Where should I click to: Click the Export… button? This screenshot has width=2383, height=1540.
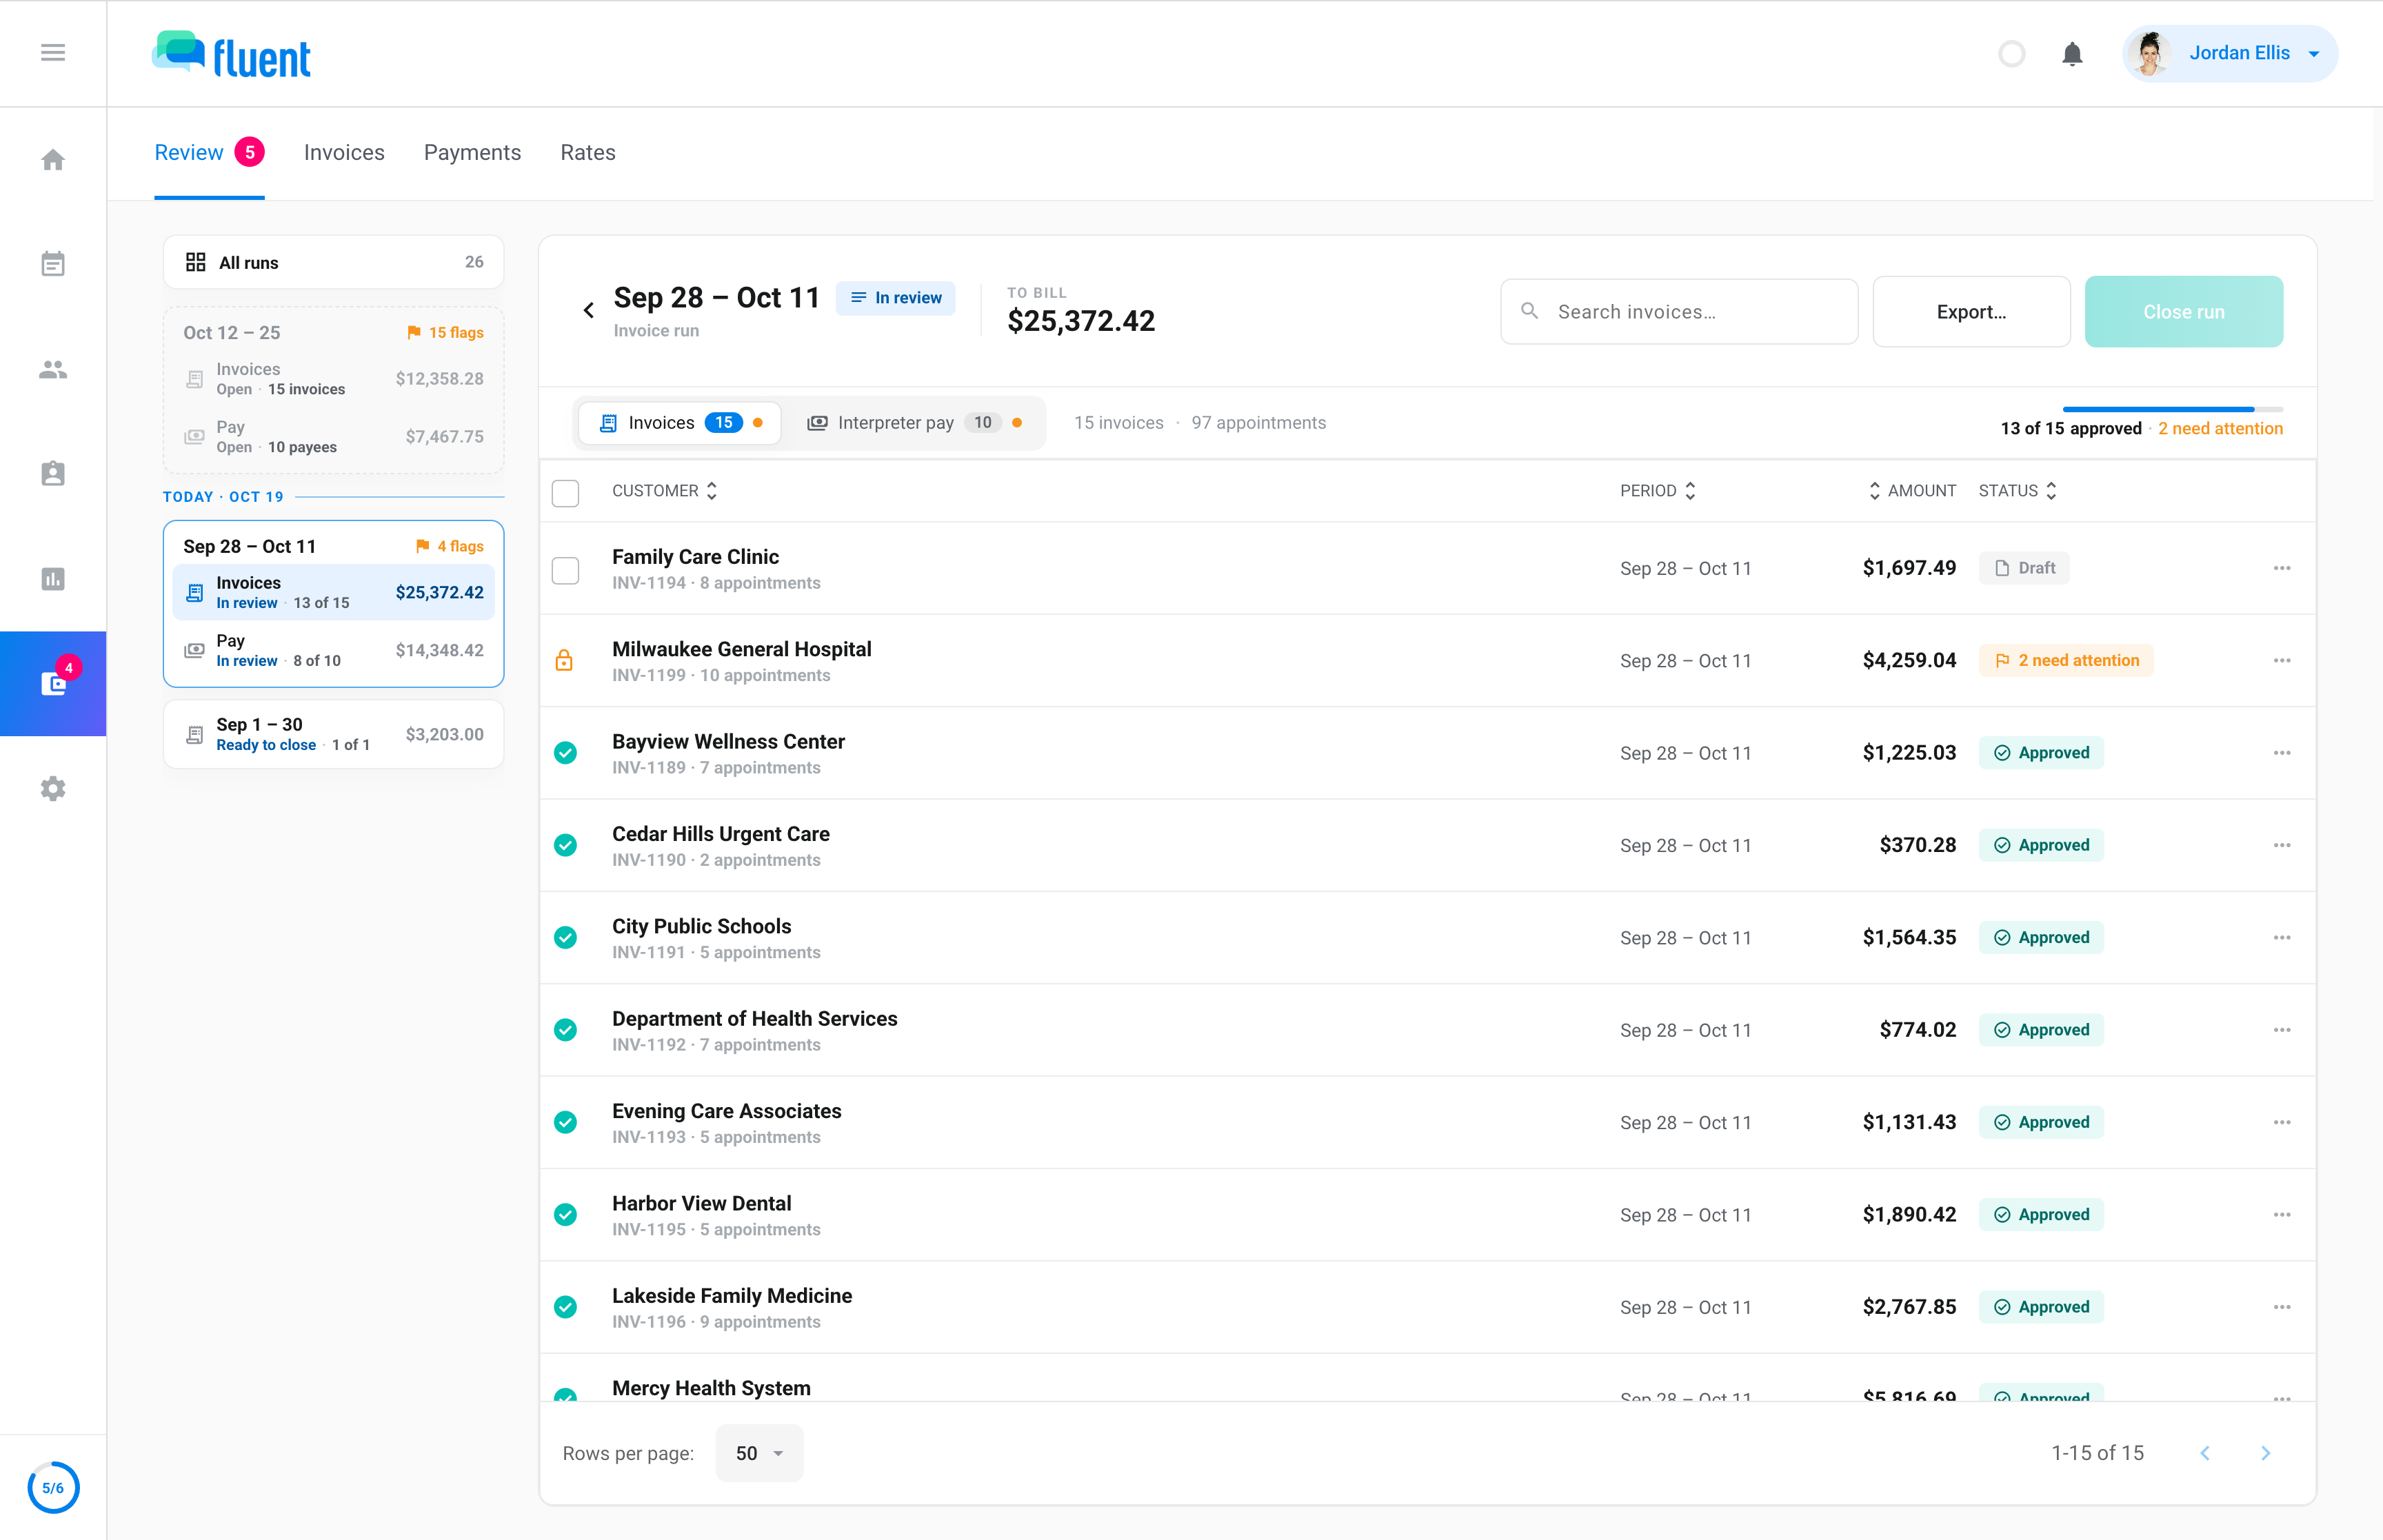(1971, 312)
